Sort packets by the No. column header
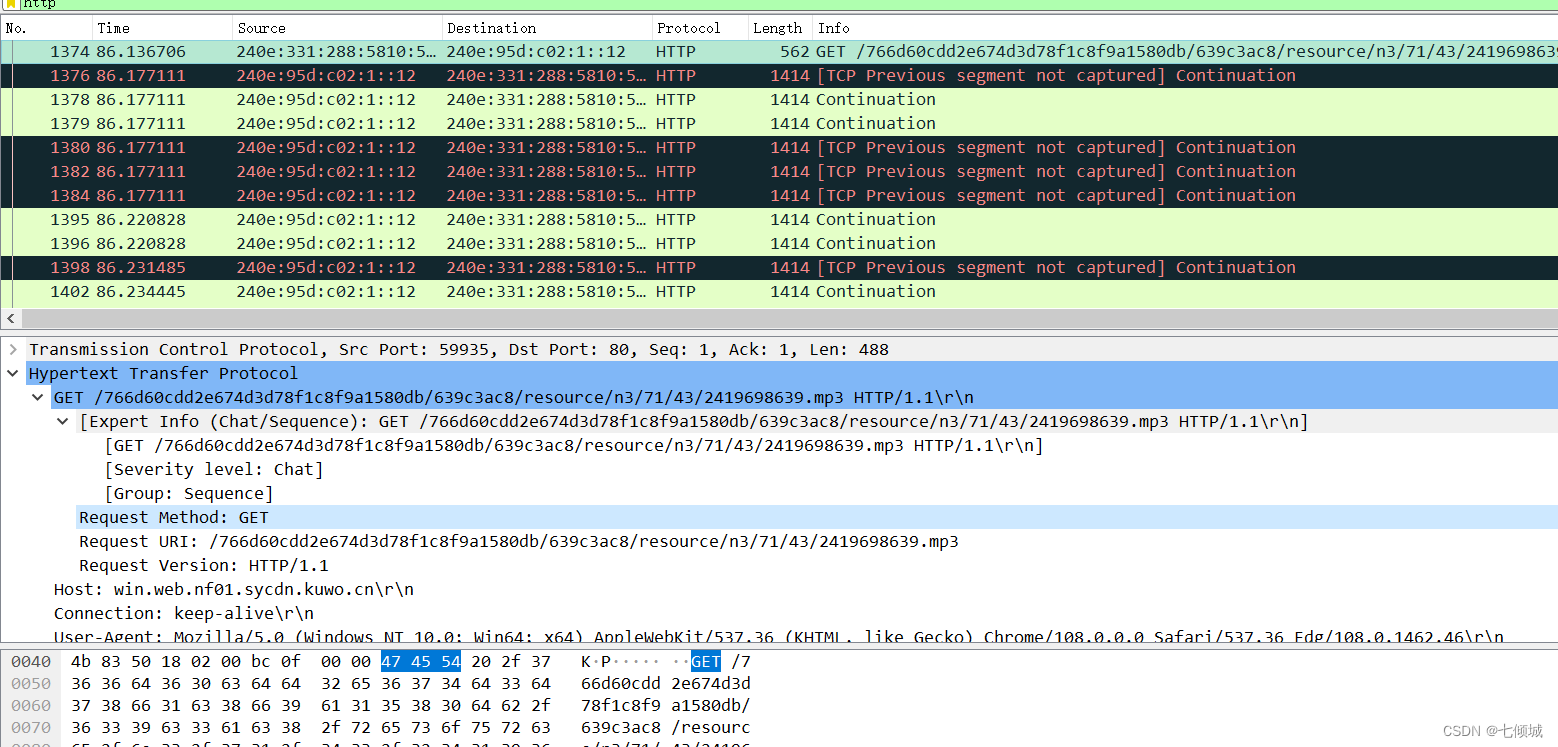 46,28
